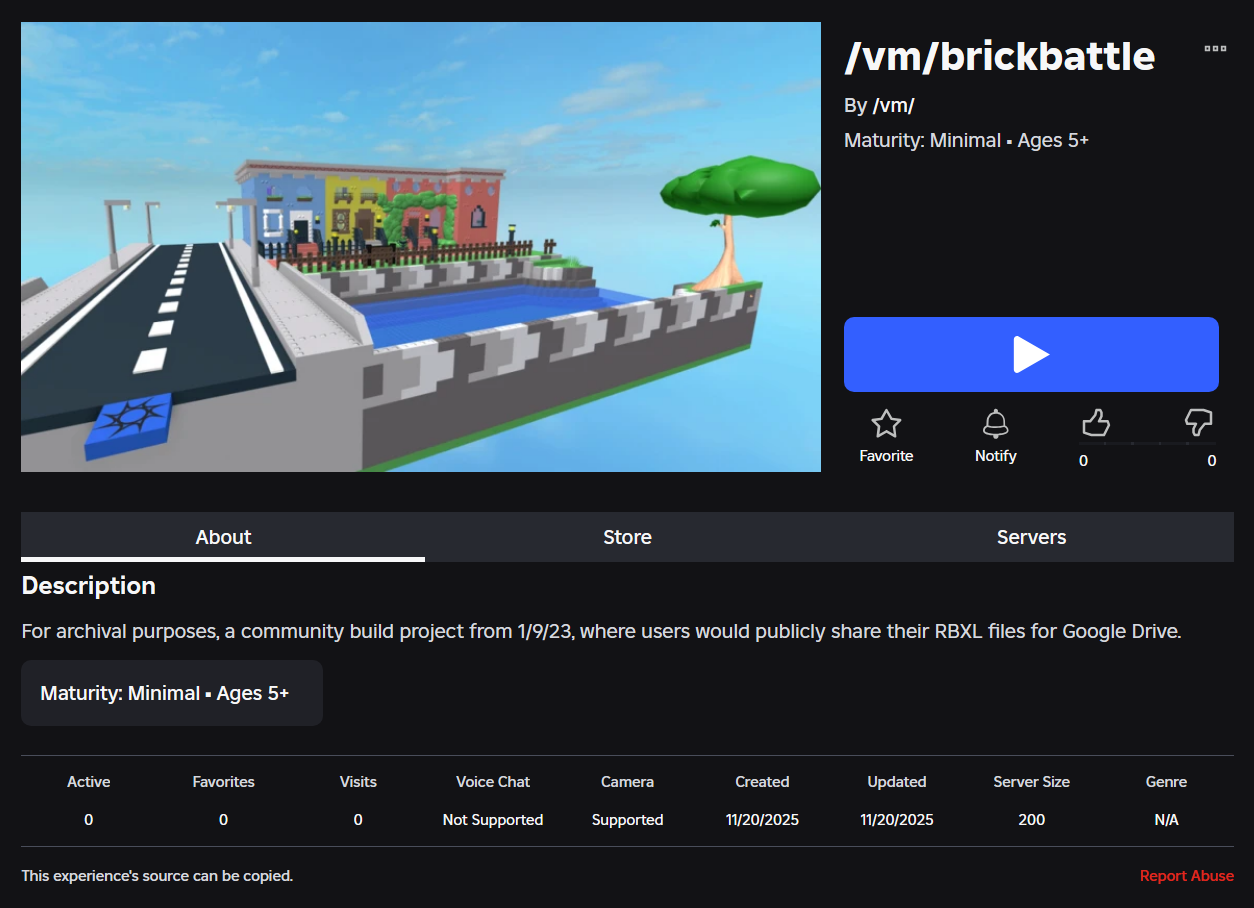Click the Notify label text
The height and width of the screenshot is (908, 1254).
coord(995,456)
